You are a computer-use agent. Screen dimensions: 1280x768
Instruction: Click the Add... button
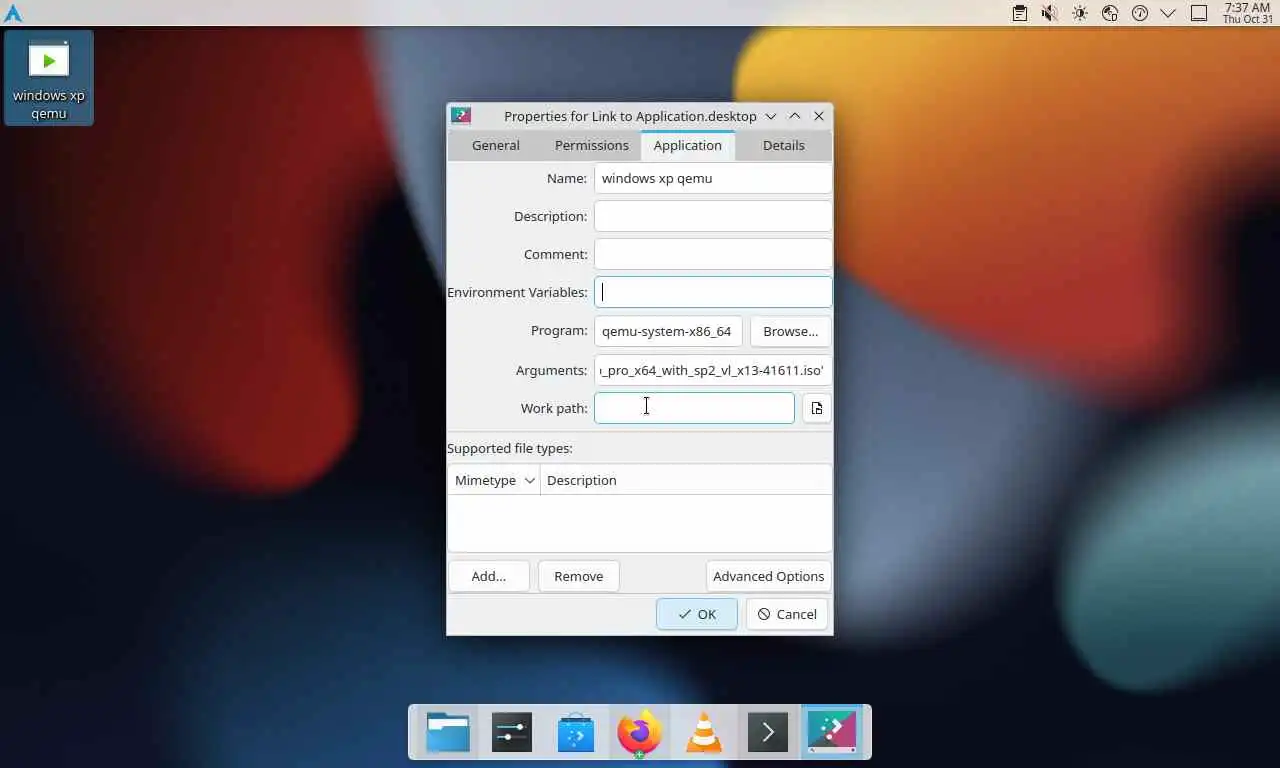tap(488, 576)
